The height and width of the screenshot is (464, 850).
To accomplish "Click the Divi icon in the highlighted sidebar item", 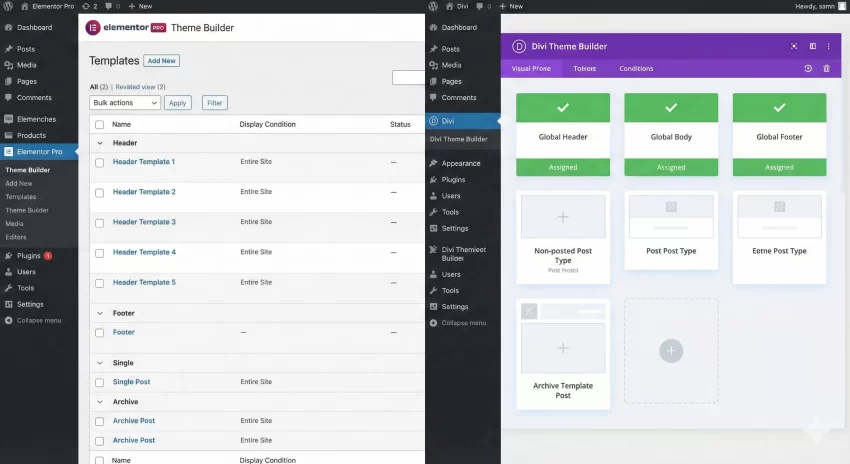I will [x=433, y=121].
